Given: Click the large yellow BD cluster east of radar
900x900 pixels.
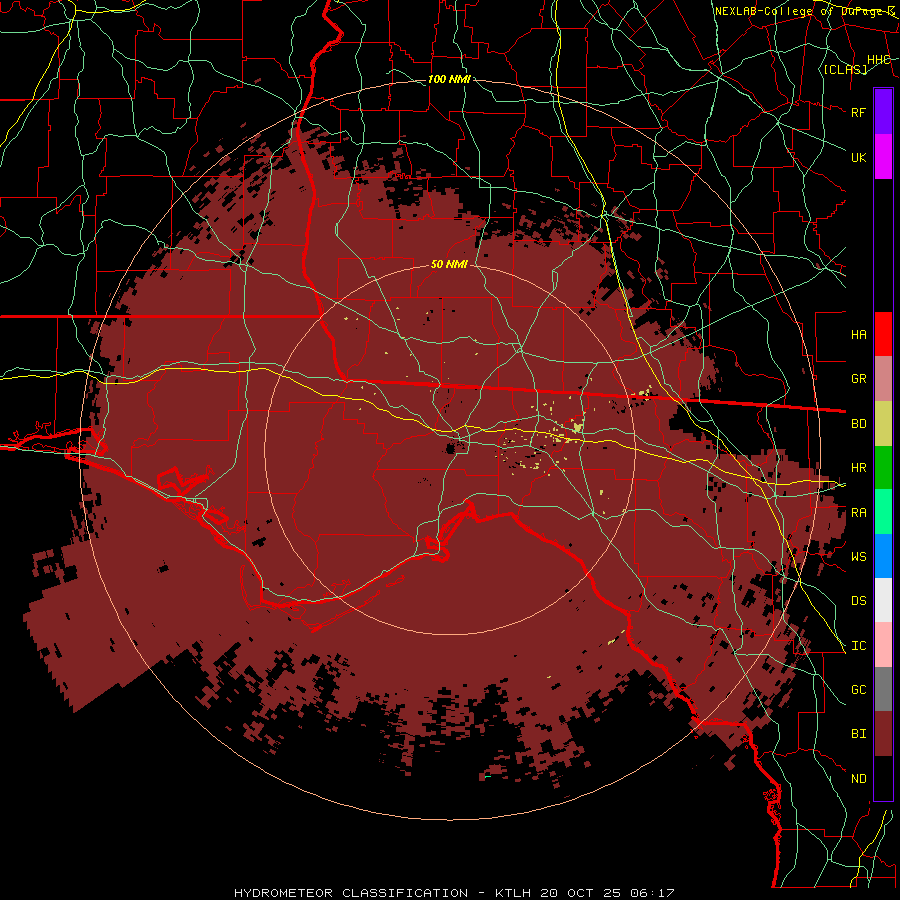Looking at the screenshot, I should [x=578, y=427].
